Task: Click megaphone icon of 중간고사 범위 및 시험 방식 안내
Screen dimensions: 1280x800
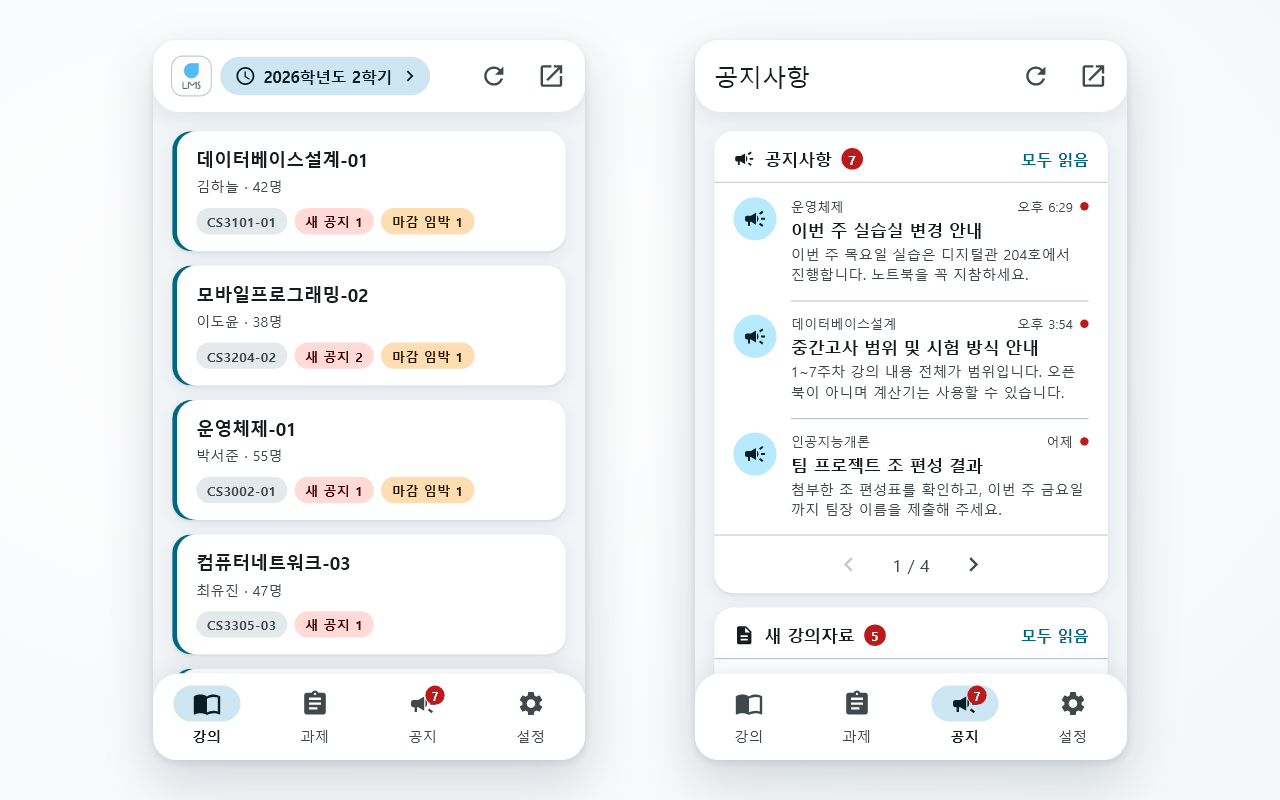Action: tap(755, 336)
